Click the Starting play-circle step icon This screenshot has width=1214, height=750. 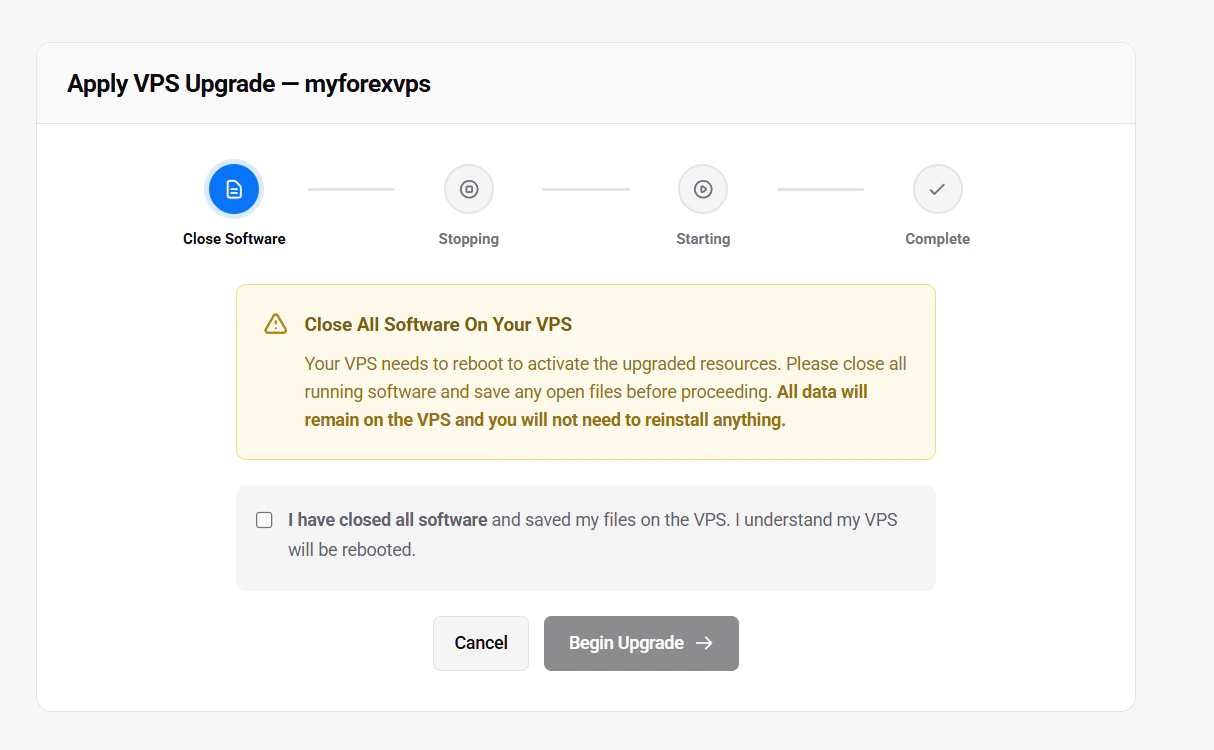coord(703,188)
